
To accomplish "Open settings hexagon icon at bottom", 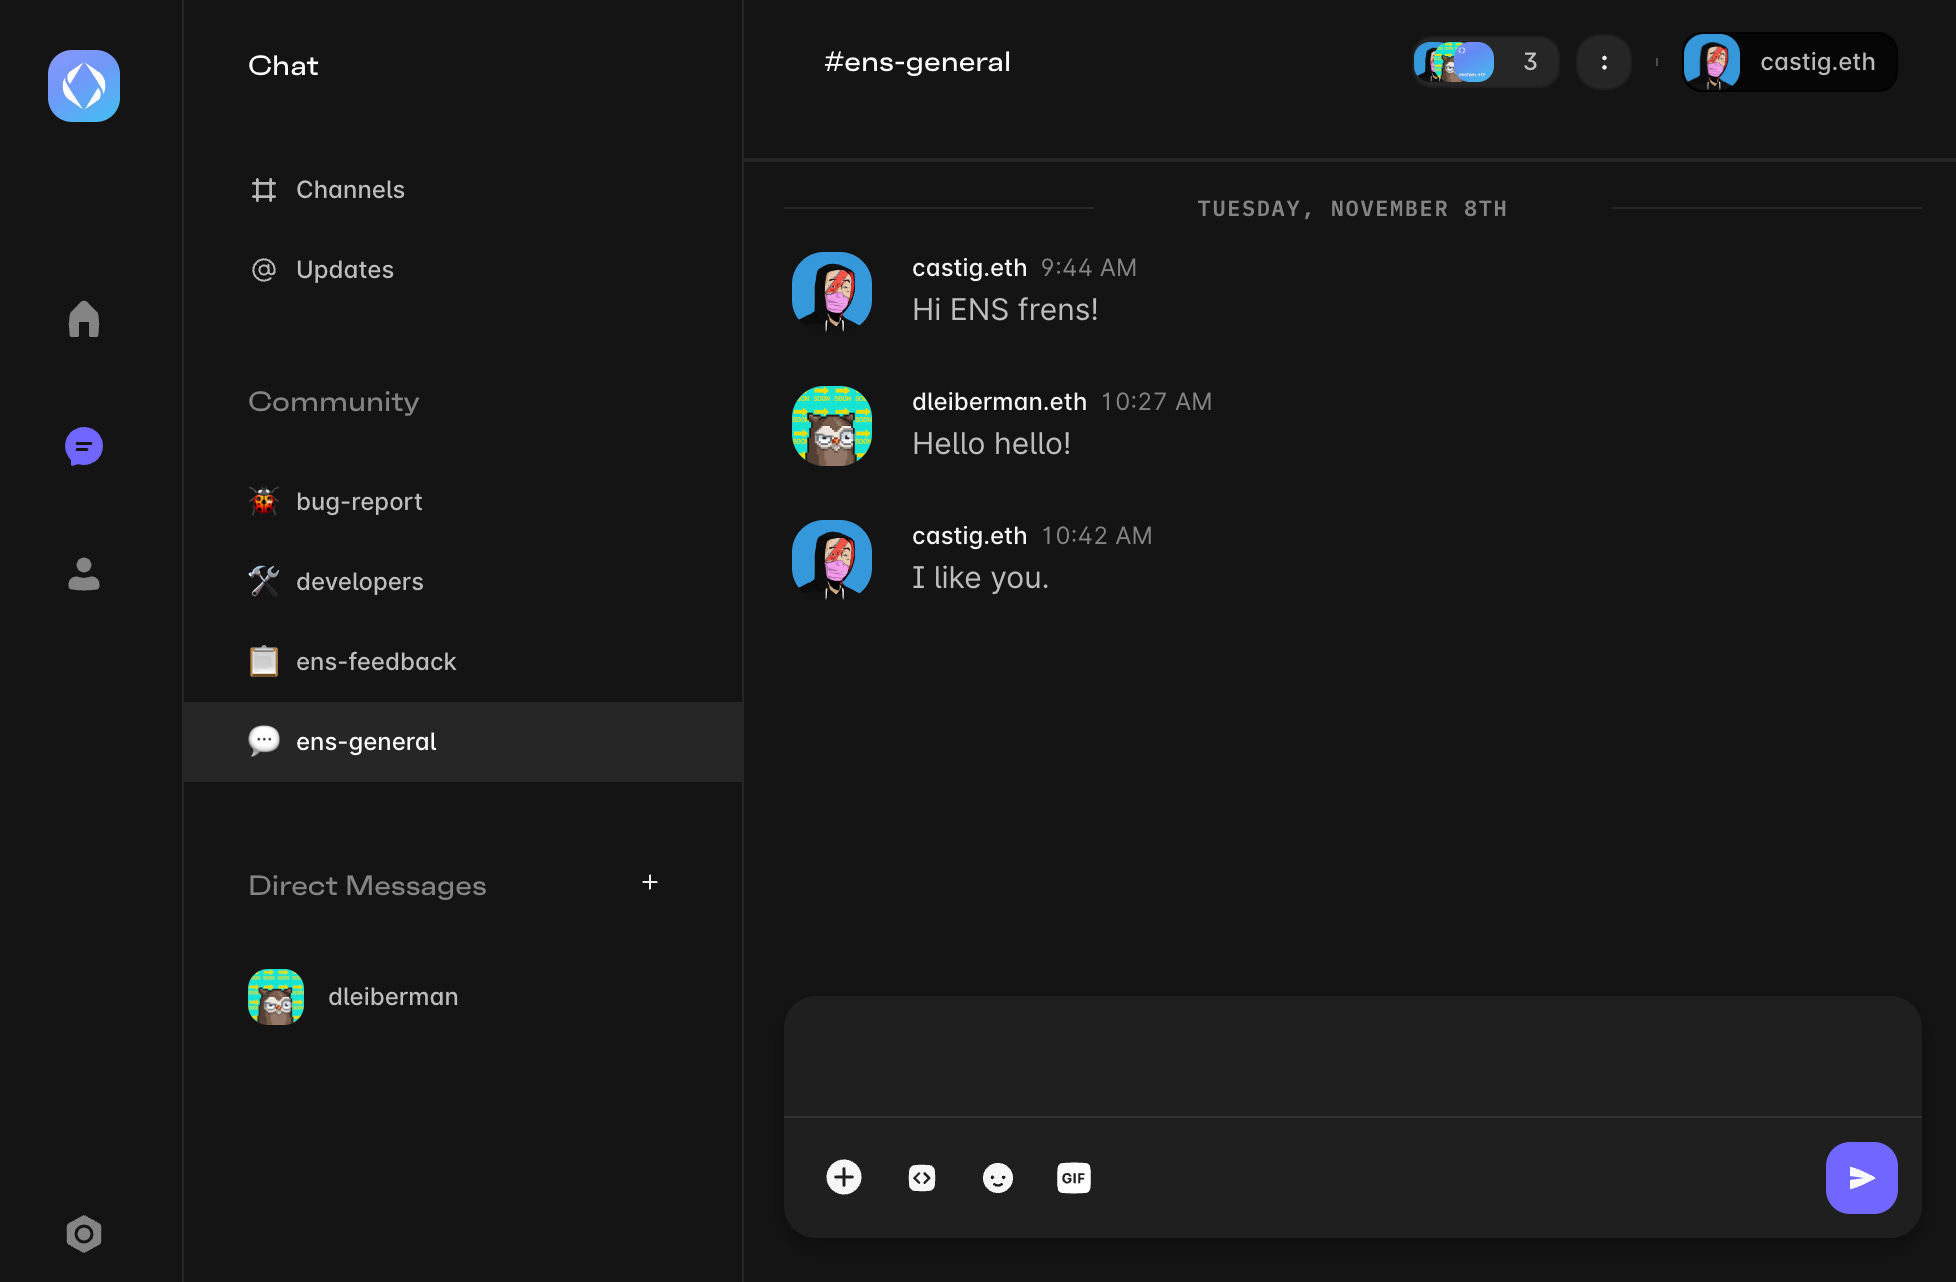I will click(x=84, y=1234).
